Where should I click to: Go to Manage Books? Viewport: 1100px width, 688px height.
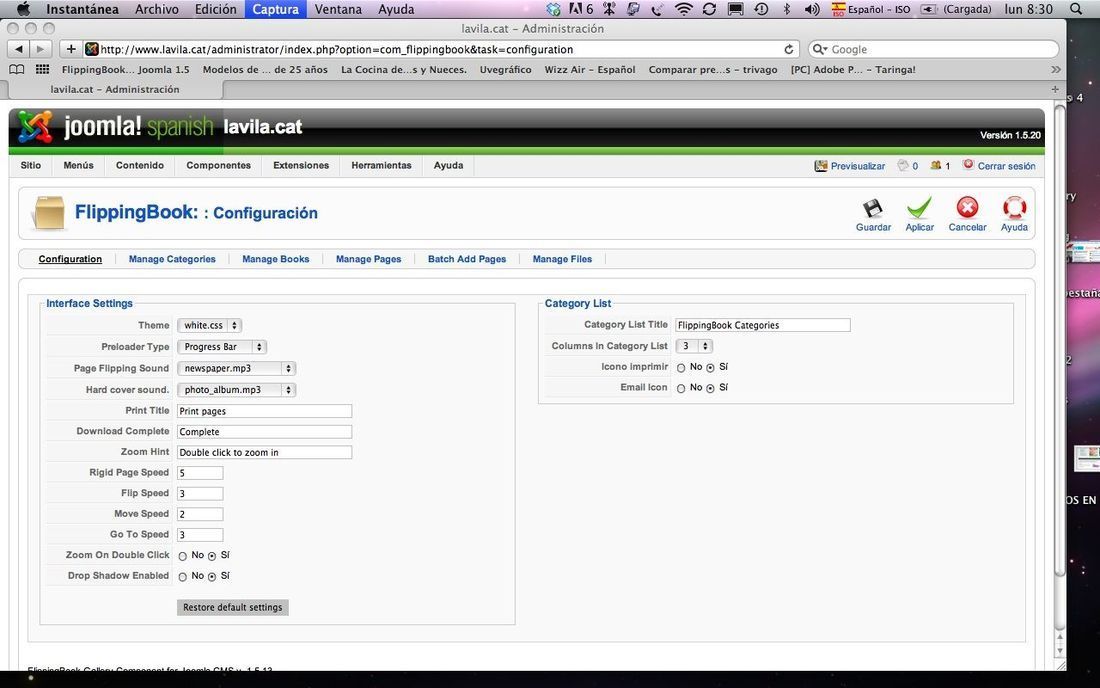(x=276, y=259)
